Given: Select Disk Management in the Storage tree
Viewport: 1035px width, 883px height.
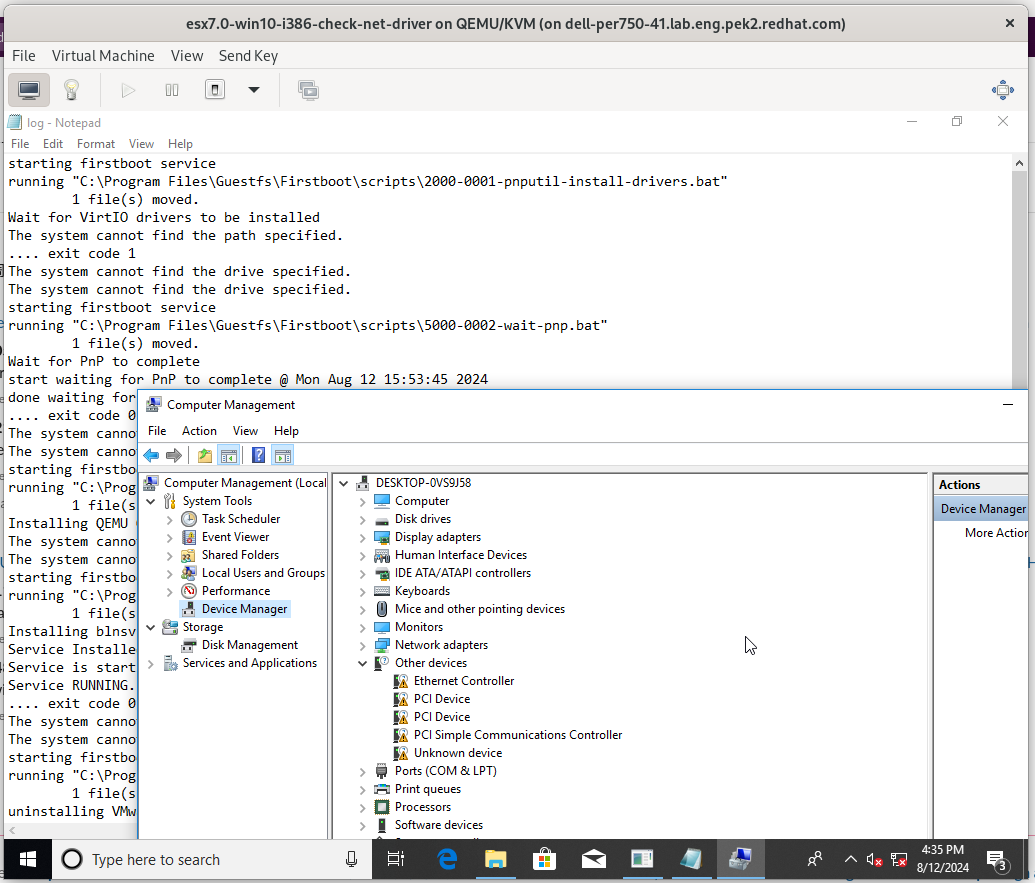Looking at the screenshot, I should 249,645.
